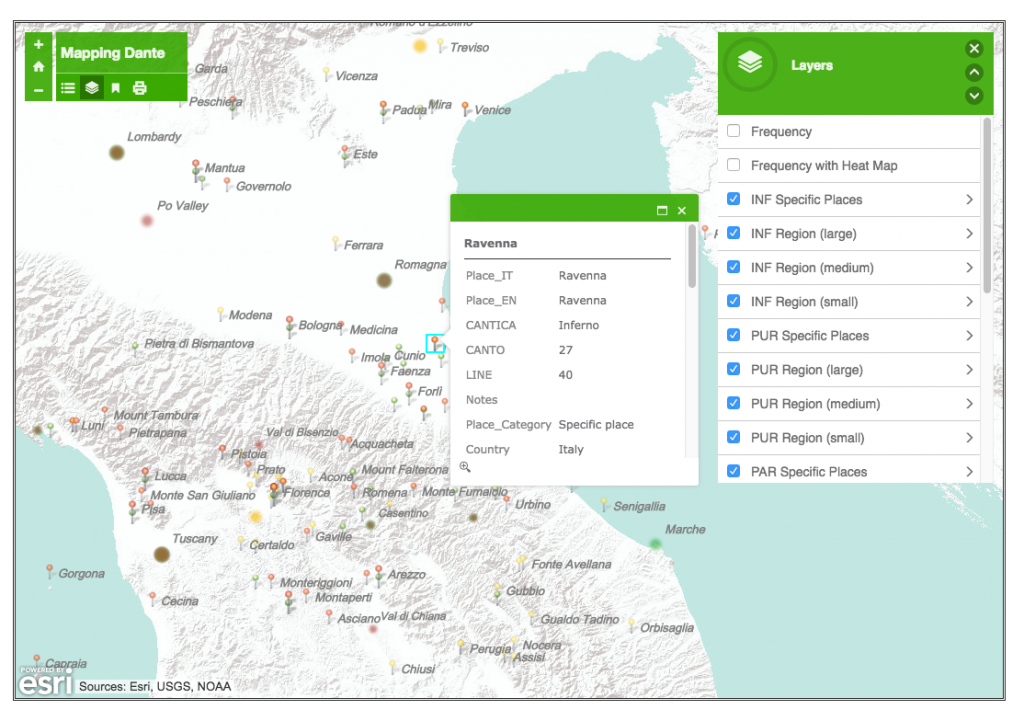Click 'Sources: Esri, USGS, NOAA' attribution
The height and width of the screenshot is (721, 1024).
155,686
